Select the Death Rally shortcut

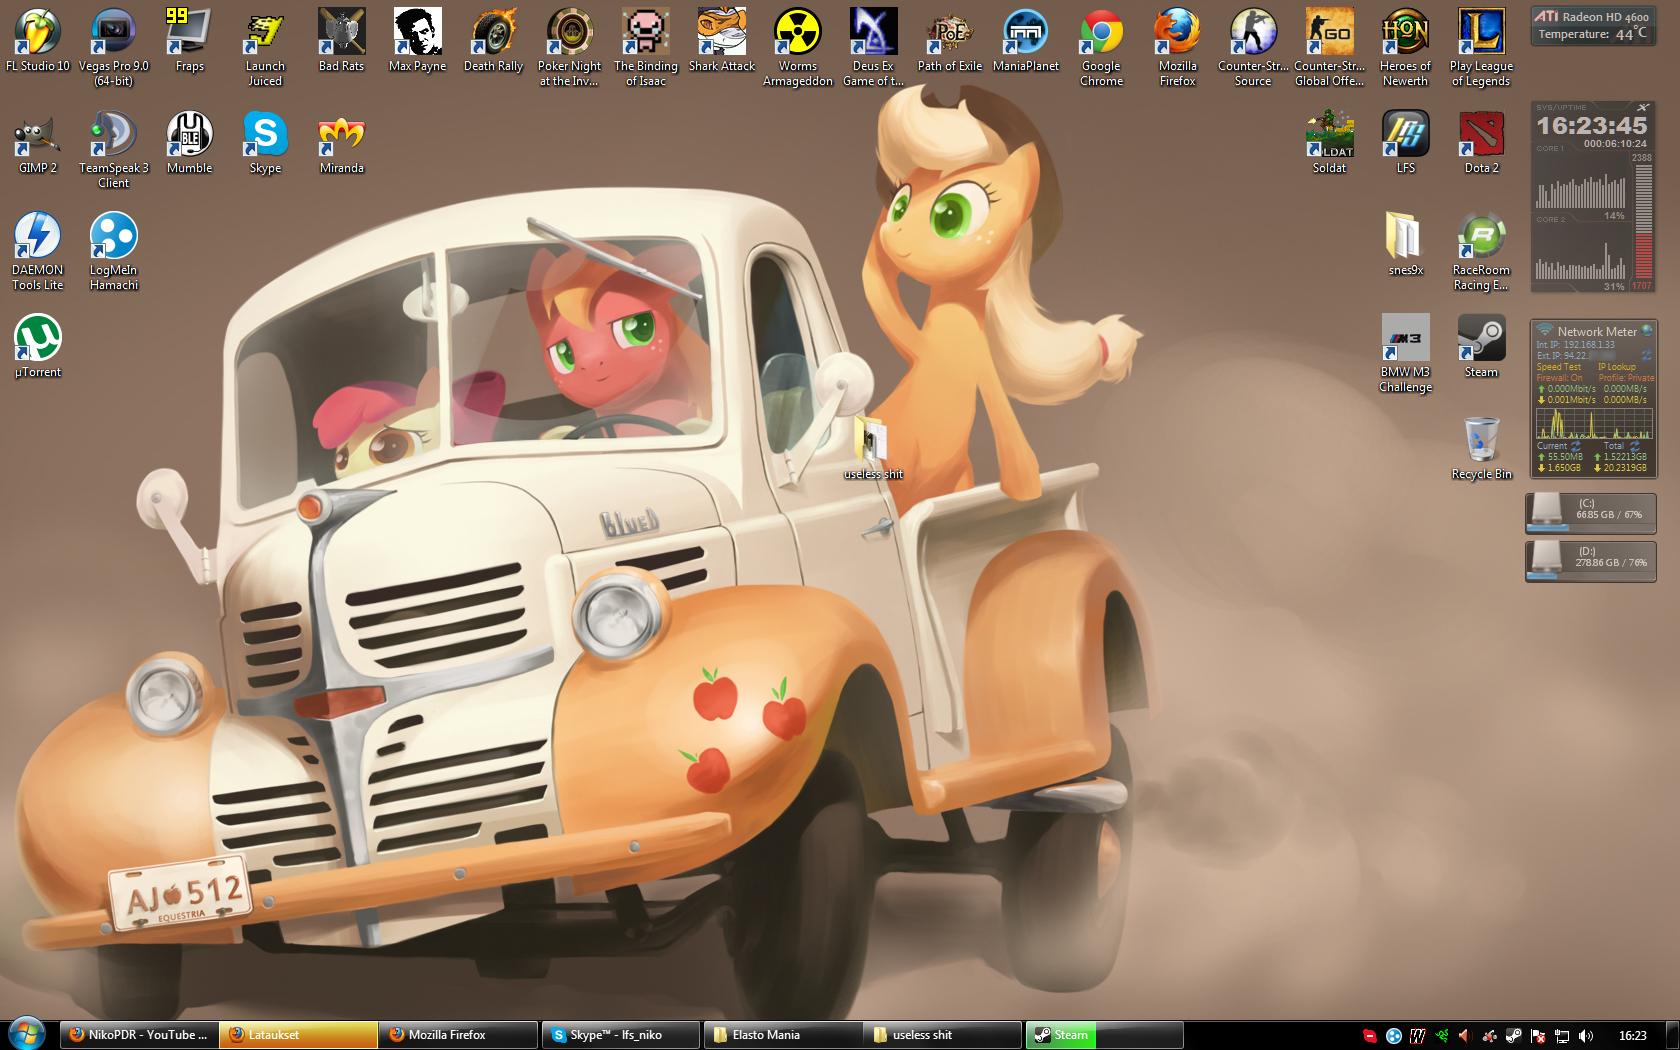pyautogui.click(x=494, y=41)
